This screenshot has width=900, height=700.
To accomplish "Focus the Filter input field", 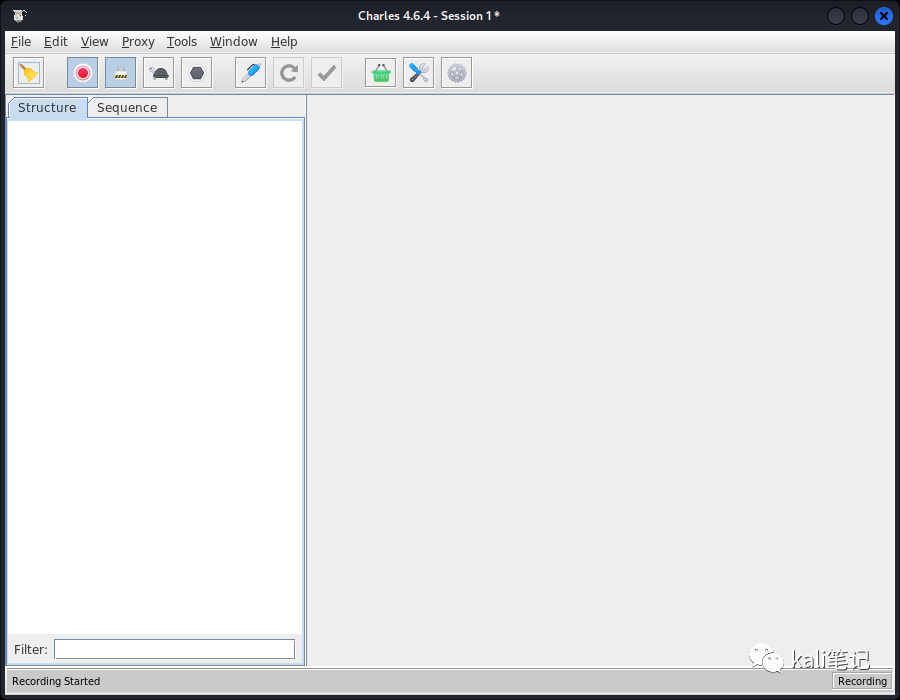I will click(174, 650).
